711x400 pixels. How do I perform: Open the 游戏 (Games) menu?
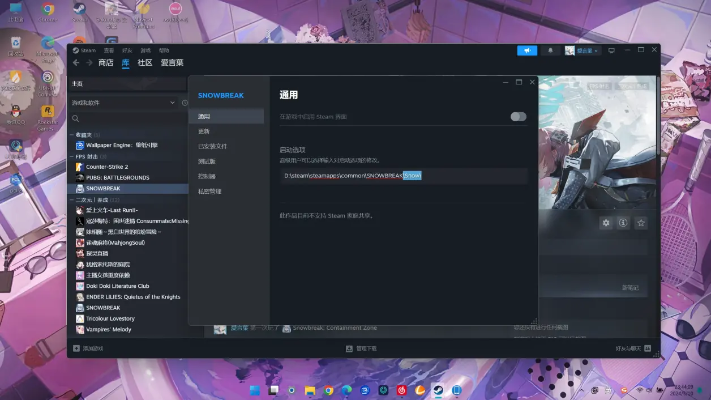click(145, 50)
